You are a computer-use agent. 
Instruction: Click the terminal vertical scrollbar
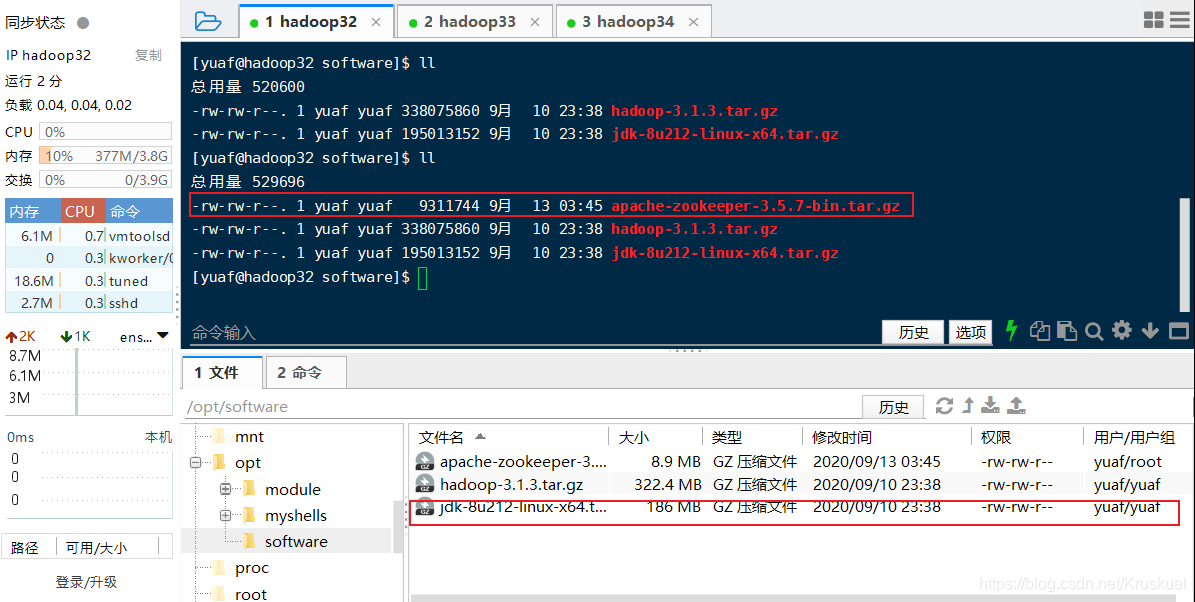click(x=1184, y=255)
